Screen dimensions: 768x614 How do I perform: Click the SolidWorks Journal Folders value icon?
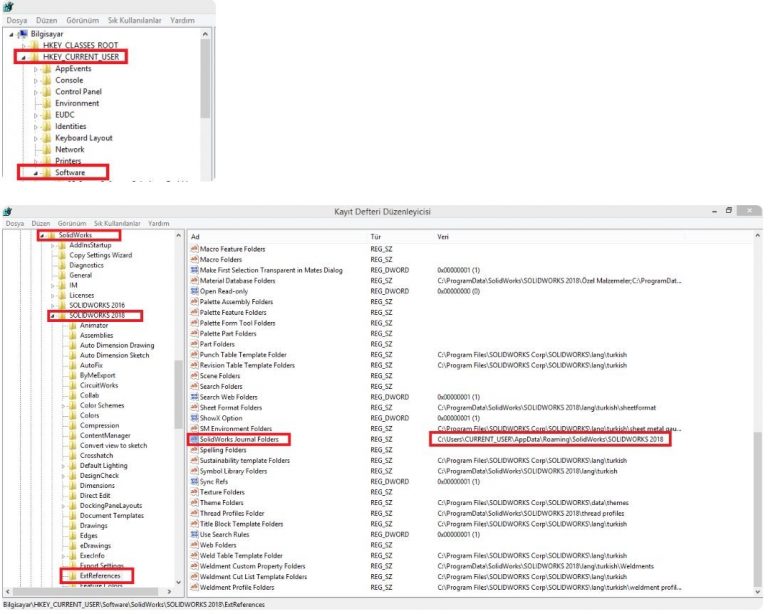tap(194, 439)
